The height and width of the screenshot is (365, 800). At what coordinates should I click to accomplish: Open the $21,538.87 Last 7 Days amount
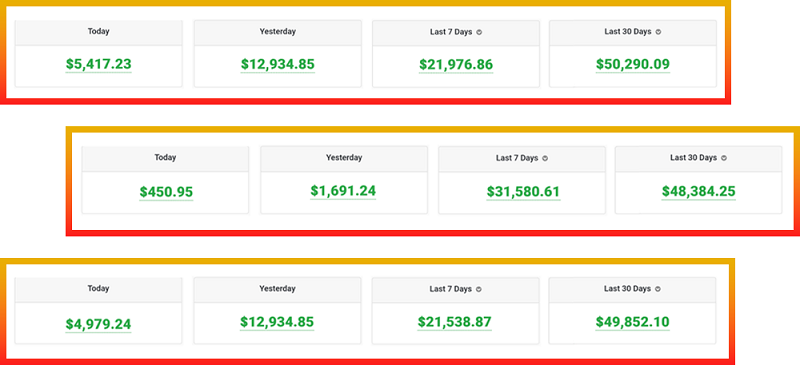(x=455, y=322)
